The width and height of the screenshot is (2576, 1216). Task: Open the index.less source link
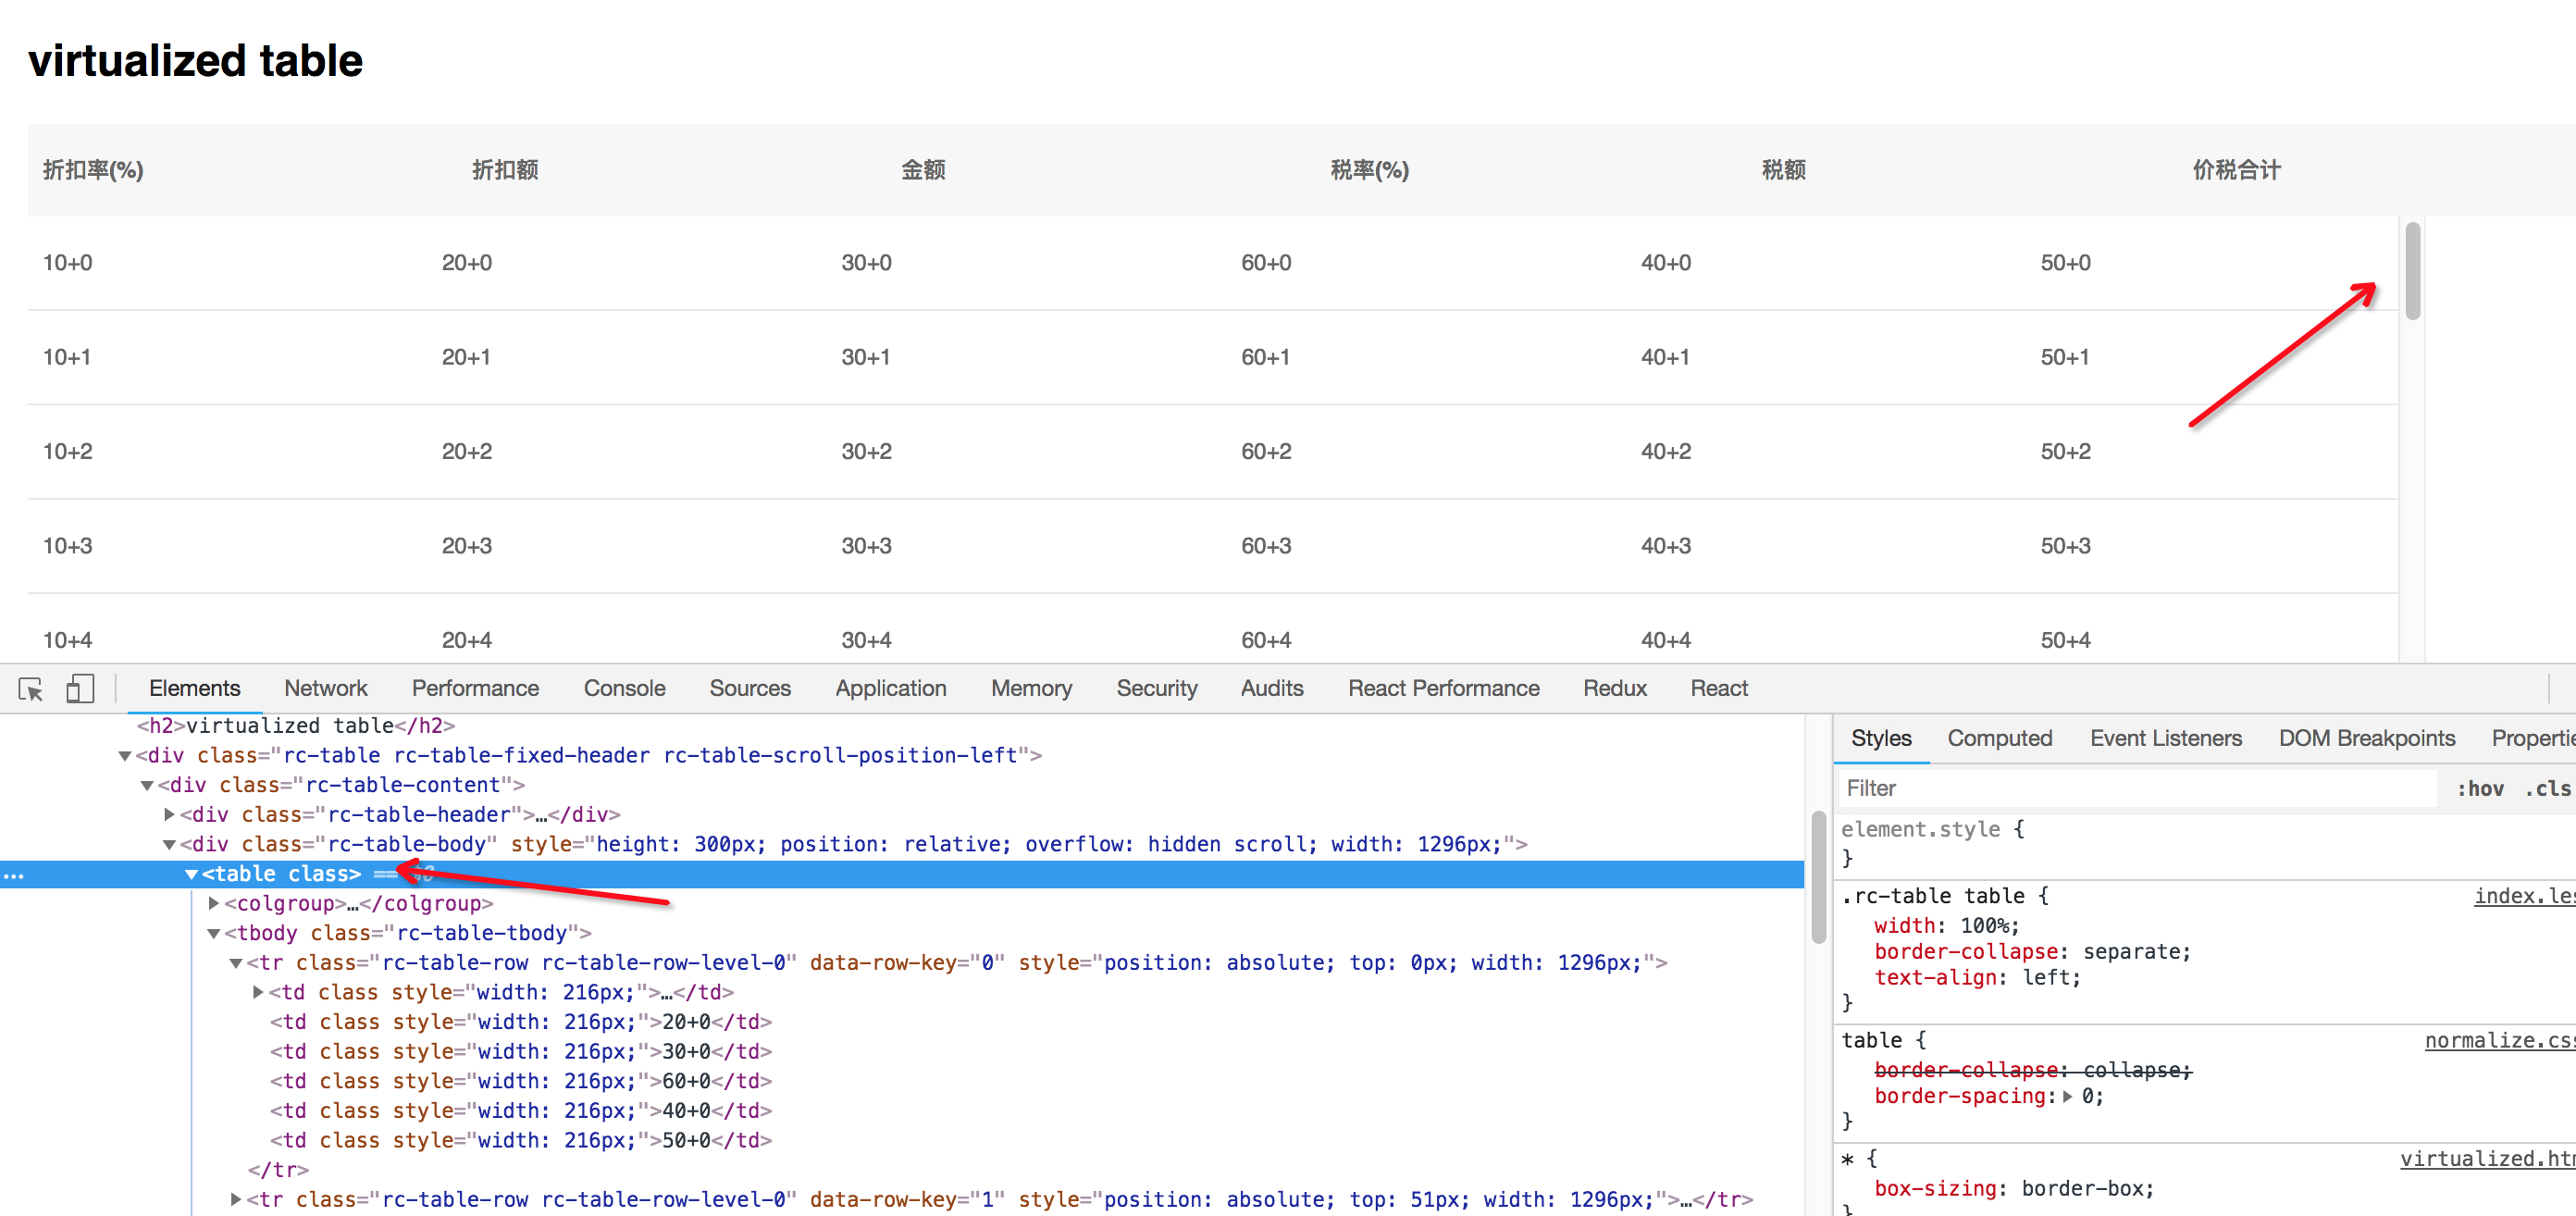2523,896
